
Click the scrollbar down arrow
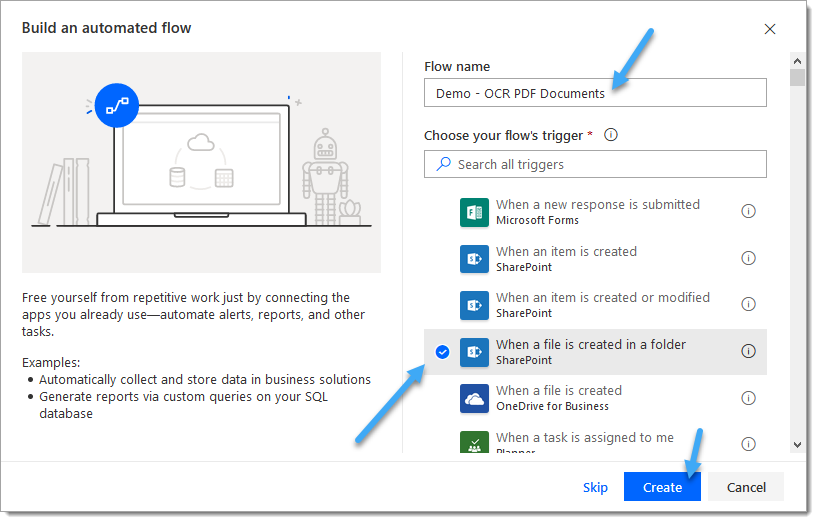coord(797,445)
